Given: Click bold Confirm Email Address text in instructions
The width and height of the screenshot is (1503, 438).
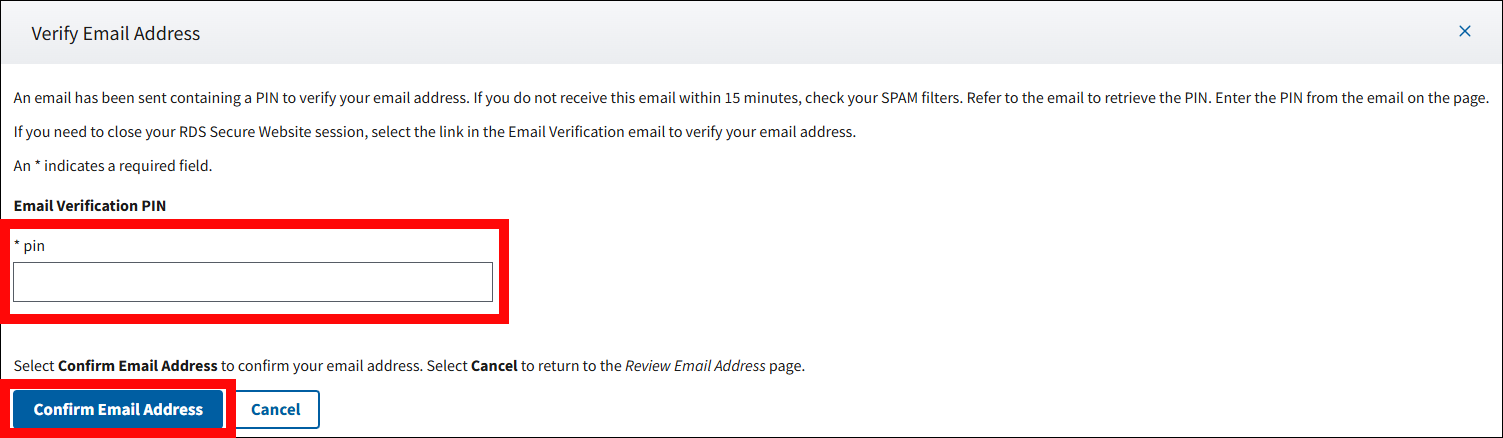Looking at the screenshot, I should [x=137, y=366].
